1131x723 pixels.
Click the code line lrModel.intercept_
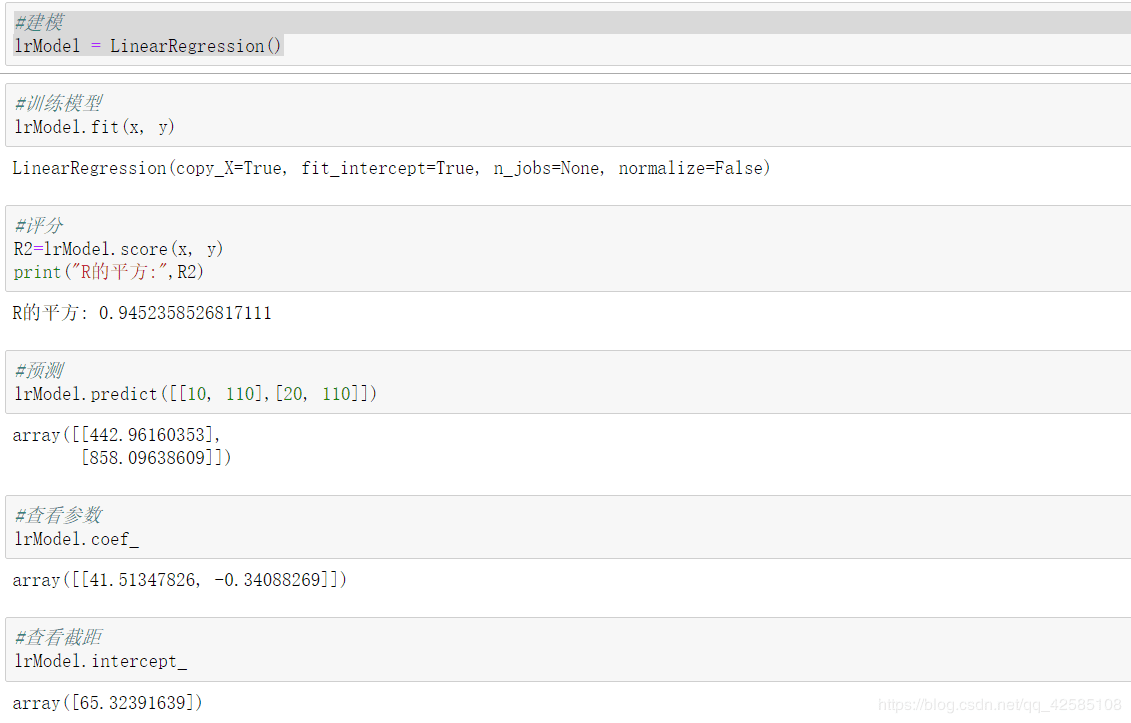[x=100, y=661]
